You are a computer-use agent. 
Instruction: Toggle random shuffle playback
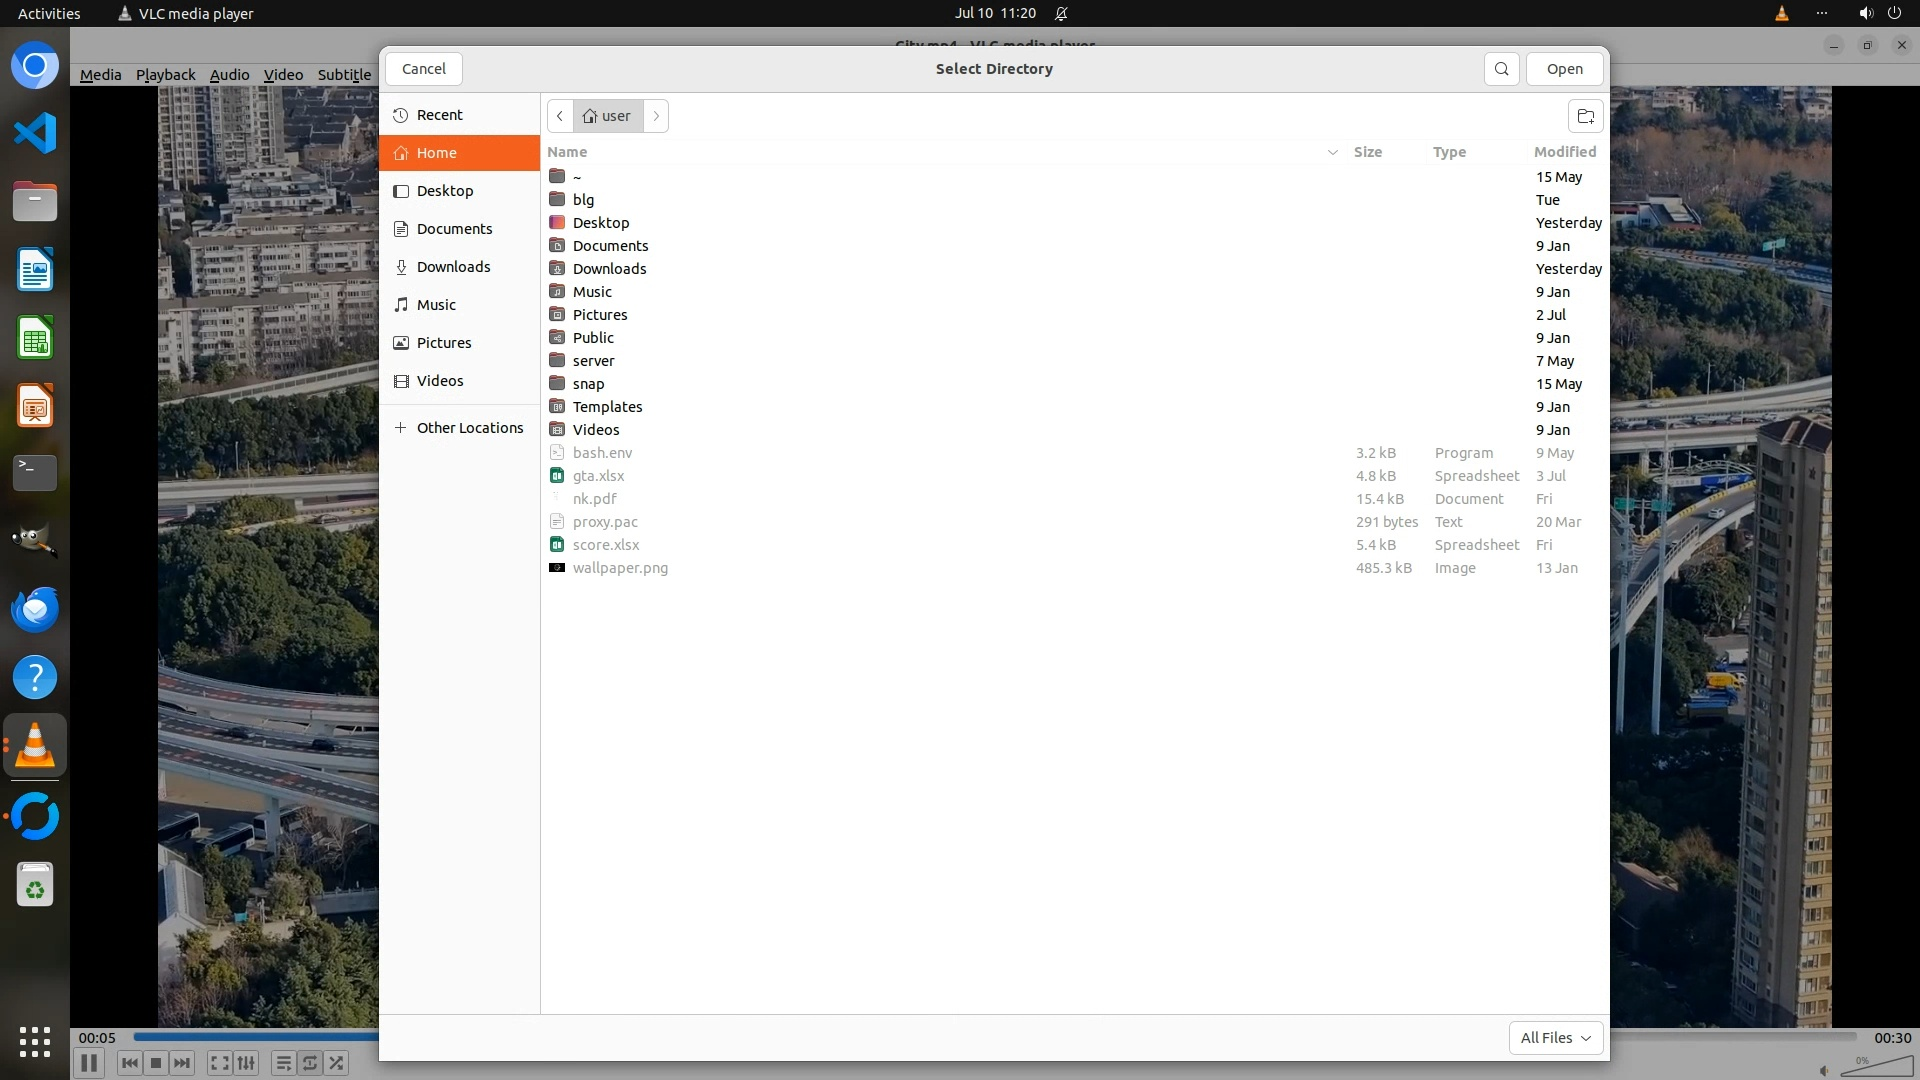[337, 1063]
